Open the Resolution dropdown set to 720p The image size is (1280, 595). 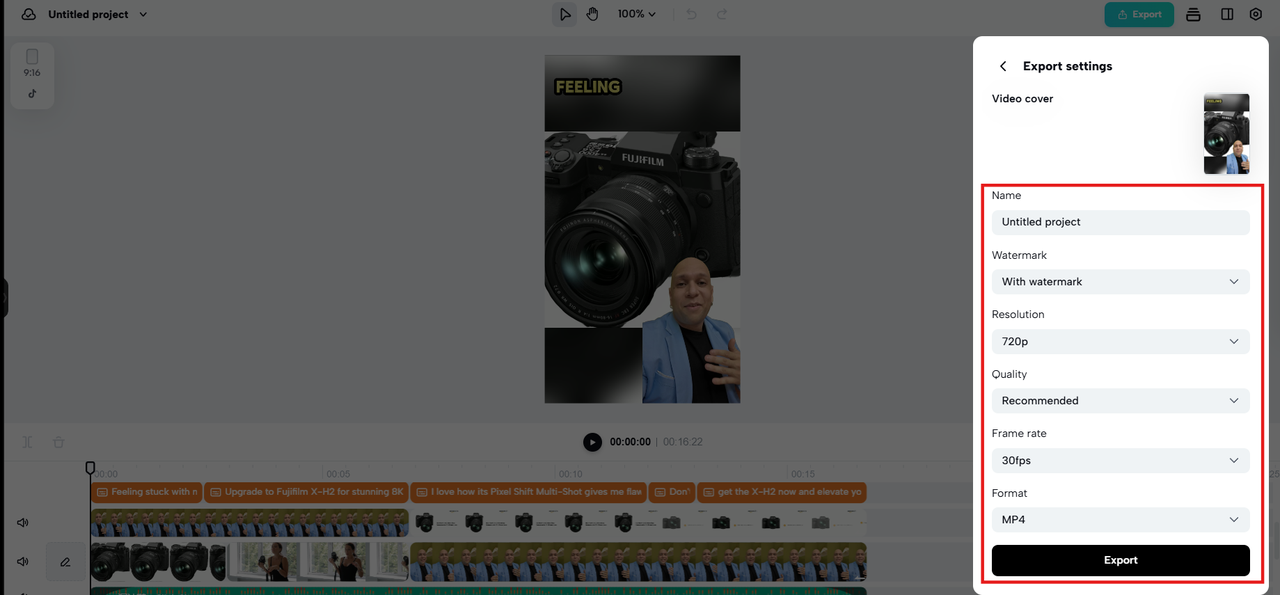coord(1119,341)
